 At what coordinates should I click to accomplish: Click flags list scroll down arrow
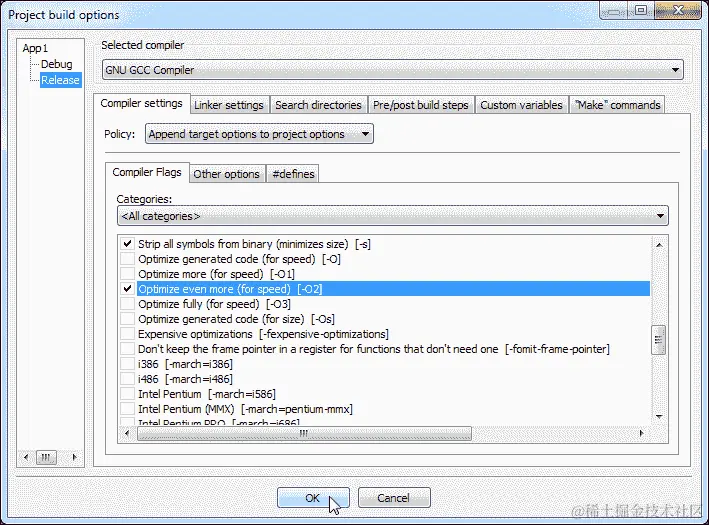pyautogui.click(x=659, y=416)
